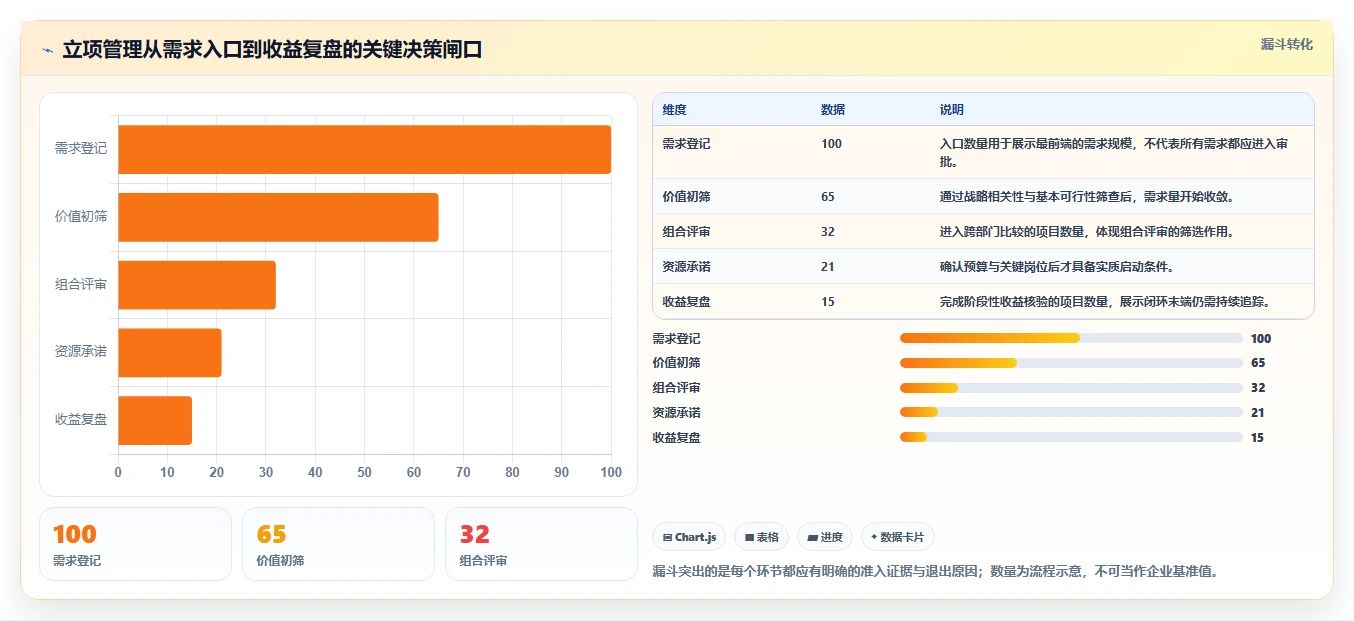1354x621 pixels.
Task: Click the 需求登记 label in progress list
Action: pyautogui.click(x=677, y=339)
